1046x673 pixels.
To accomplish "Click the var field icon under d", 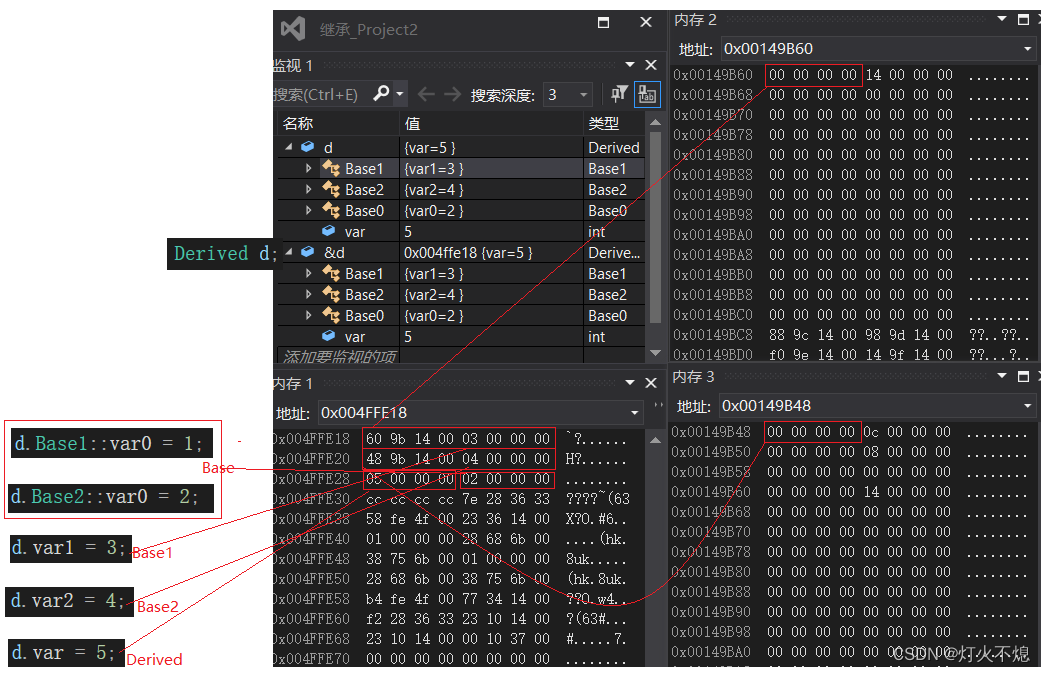I will (x=328, y=231).
